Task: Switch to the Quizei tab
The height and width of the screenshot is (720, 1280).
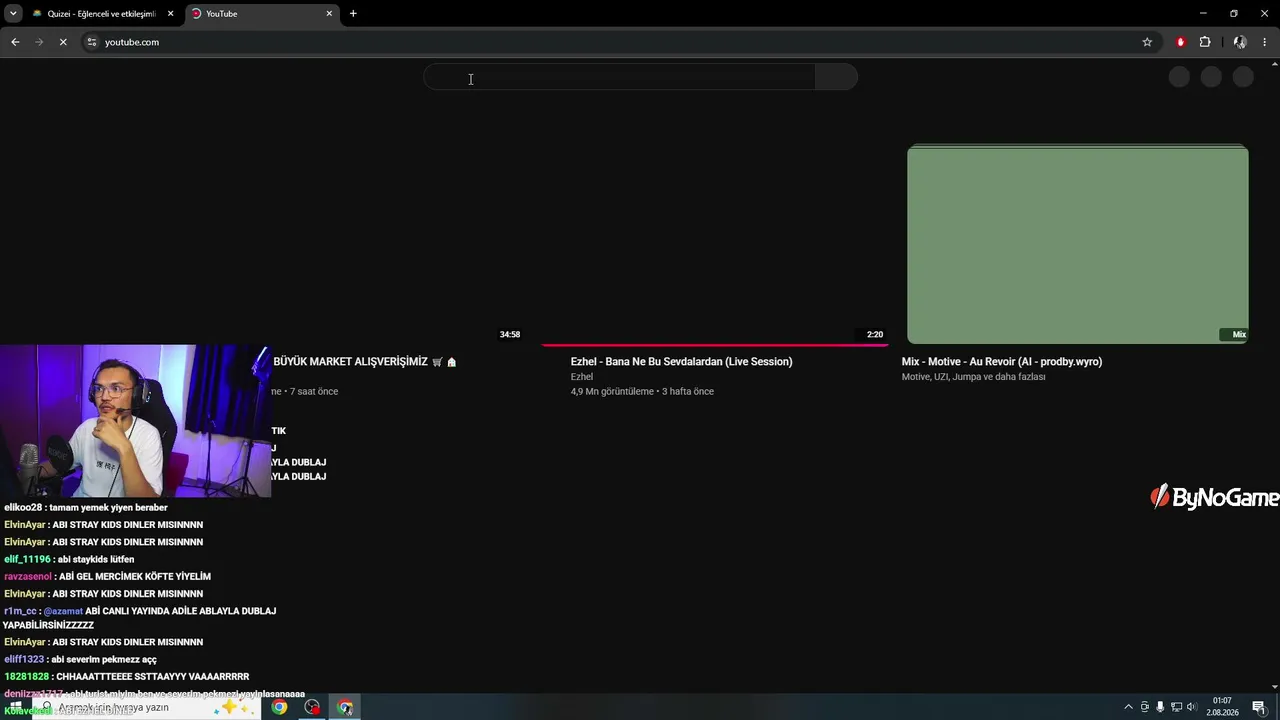Action: (x=103, y=14)
